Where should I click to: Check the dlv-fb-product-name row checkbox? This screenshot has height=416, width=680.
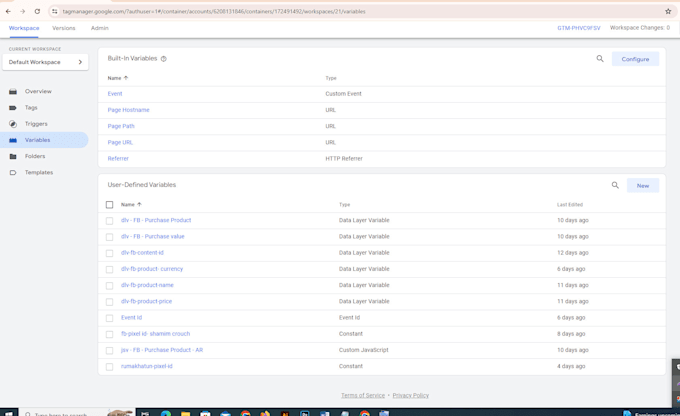109,285
